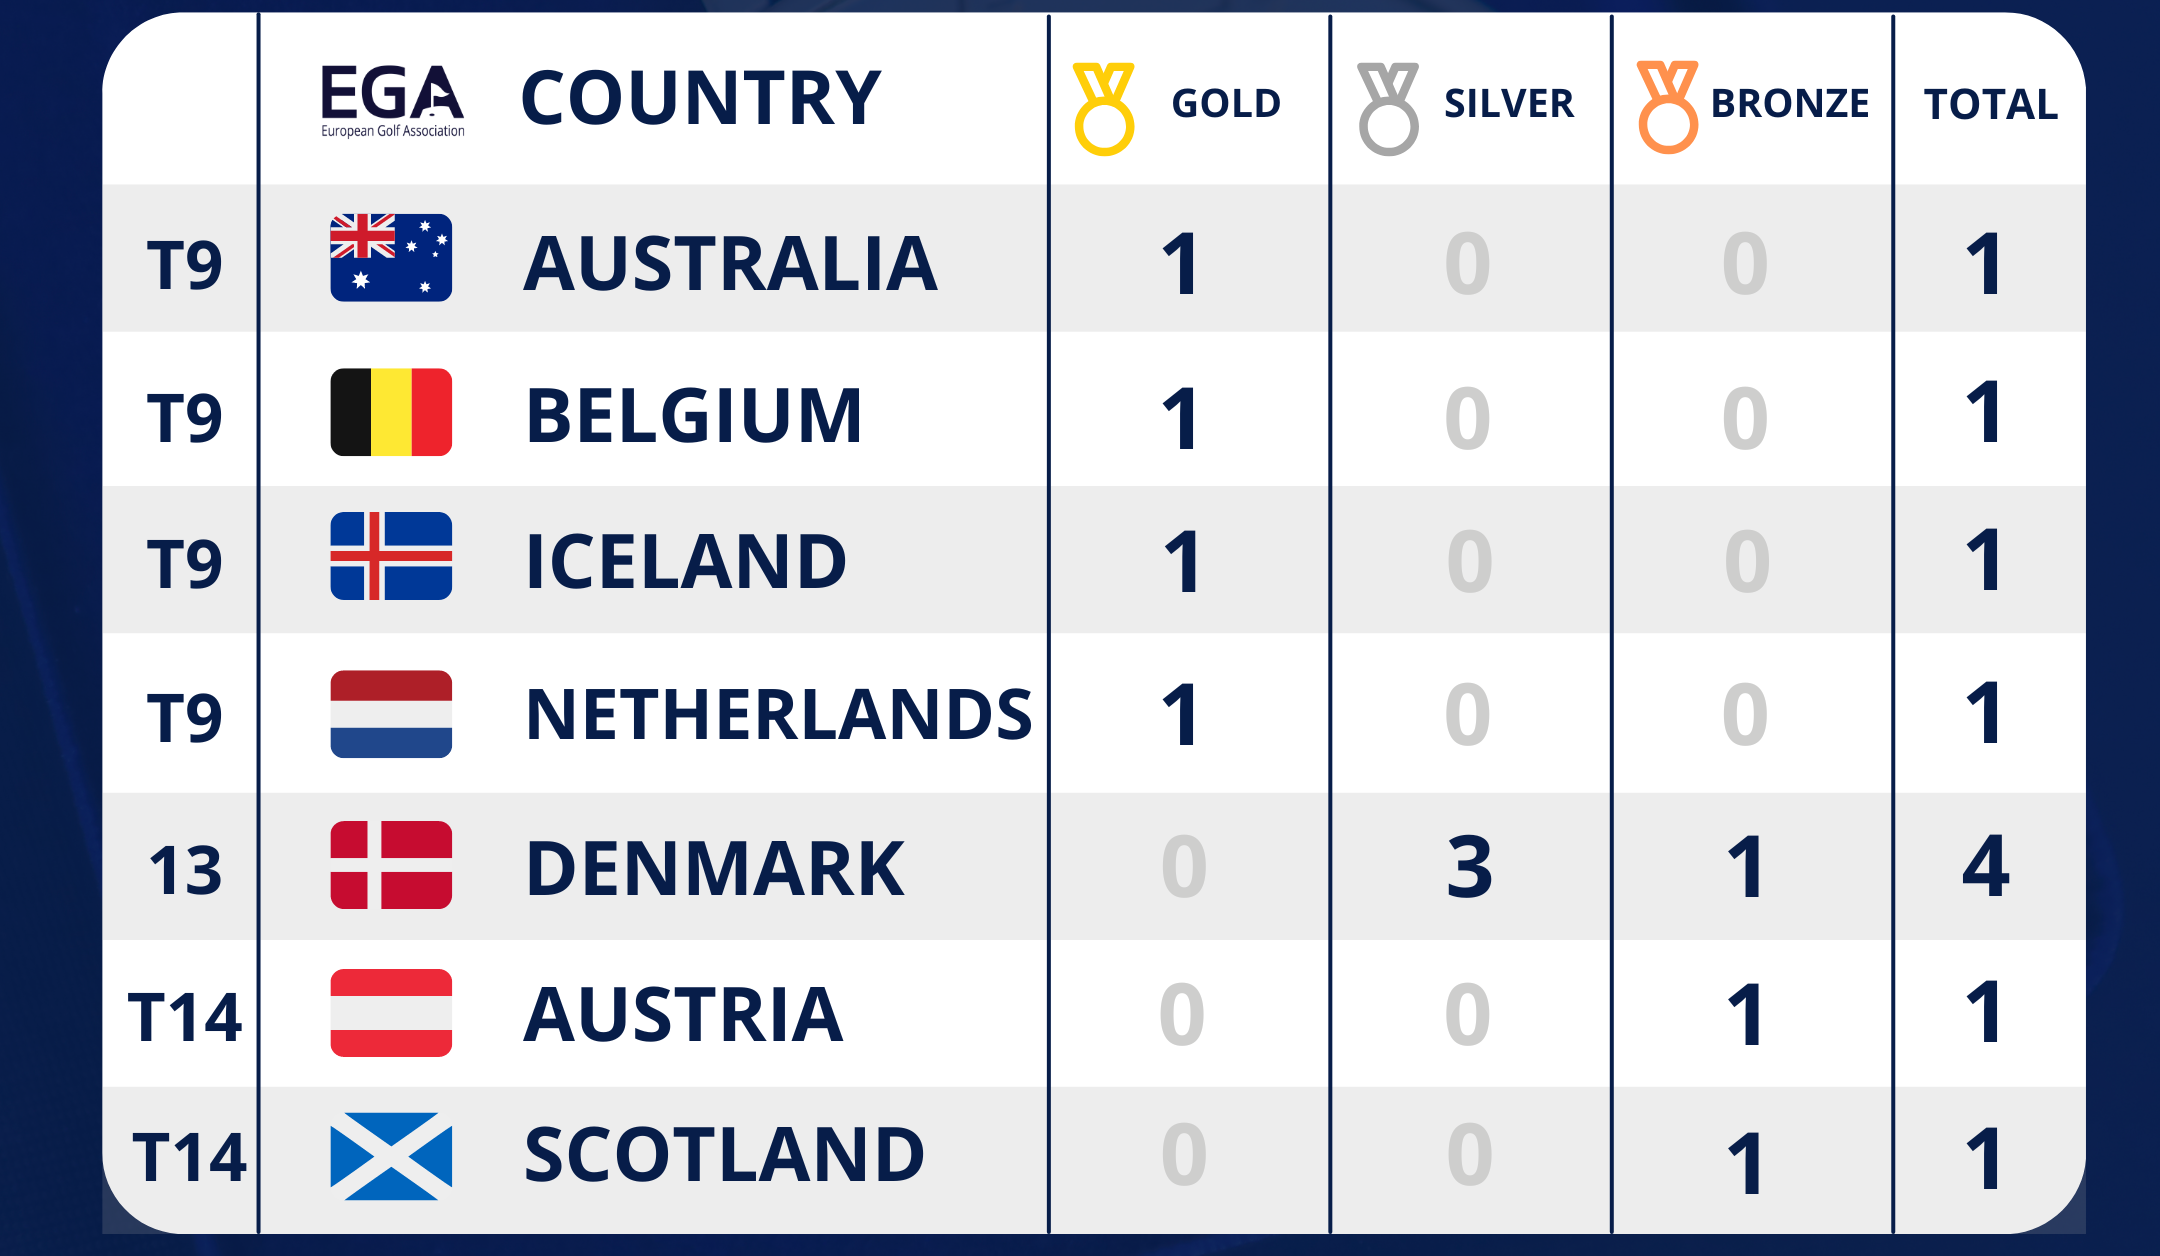Click the NETHERLANDS country name

pos(779,715)
